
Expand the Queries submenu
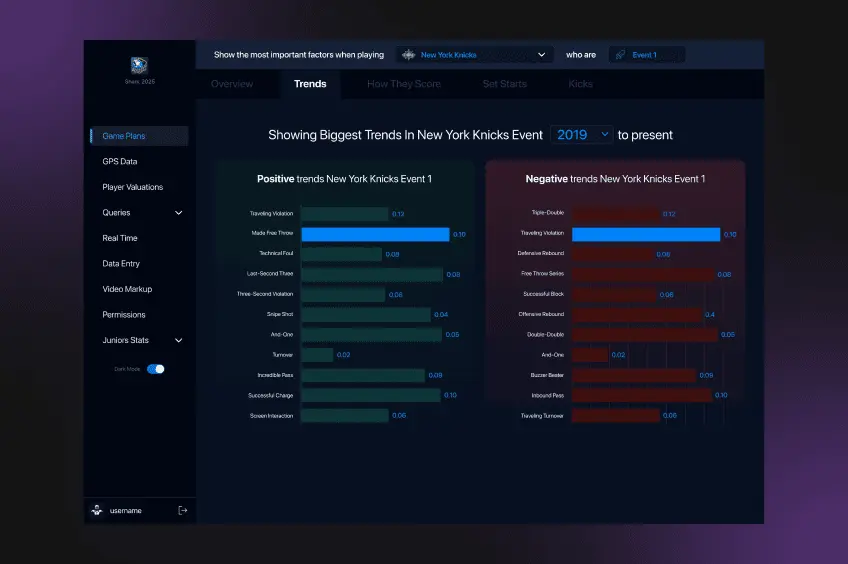[x=179, y=213]
